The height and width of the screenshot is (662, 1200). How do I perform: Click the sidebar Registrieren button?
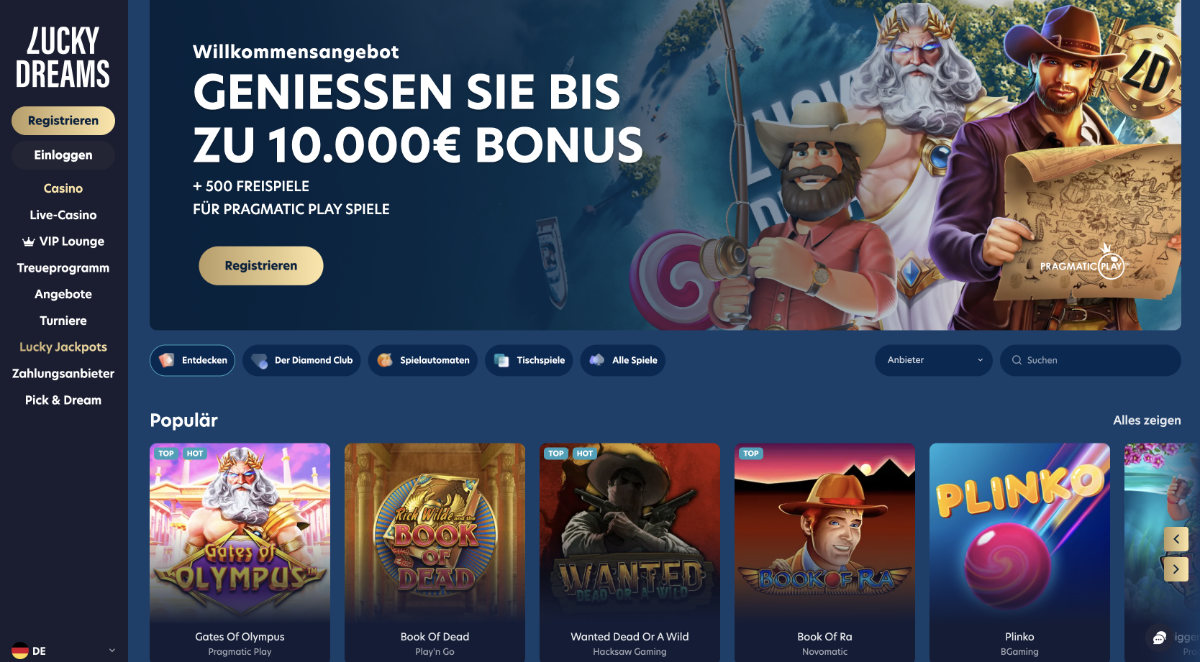(x=63, y=120)
